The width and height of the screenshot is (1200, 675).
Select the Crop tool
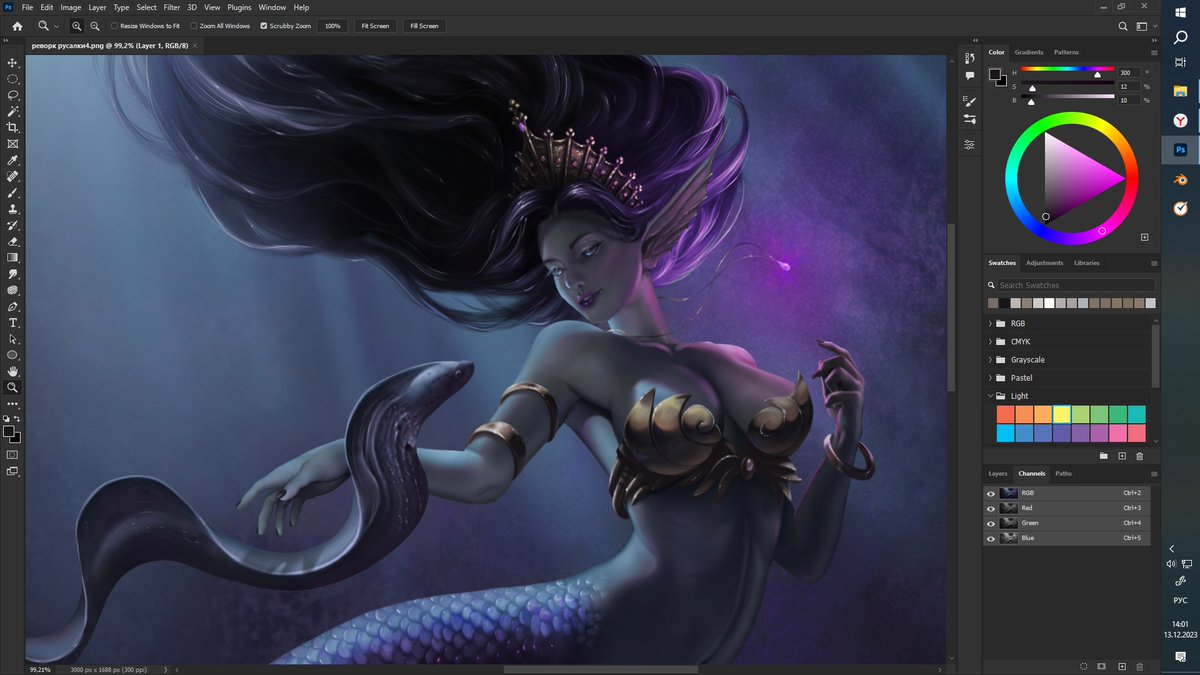coord(13,128)
